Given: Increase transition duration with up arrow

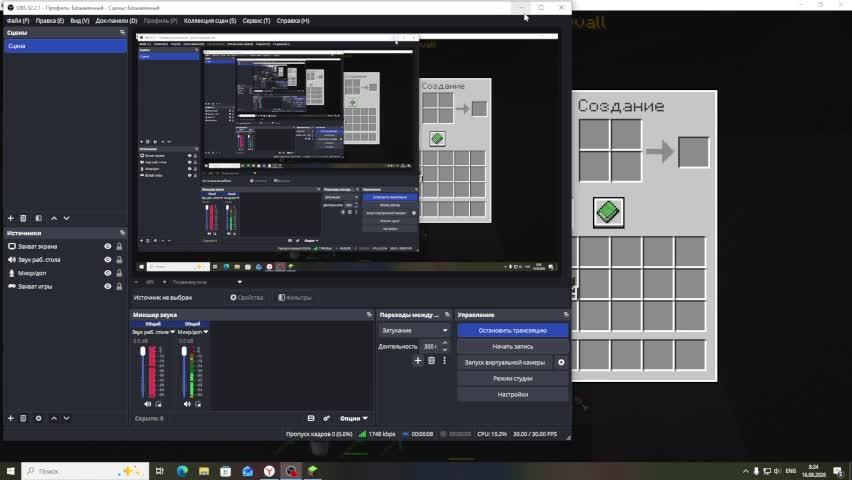Looking at the screenshot, I should pyautogui.click(x=445, y=343).
